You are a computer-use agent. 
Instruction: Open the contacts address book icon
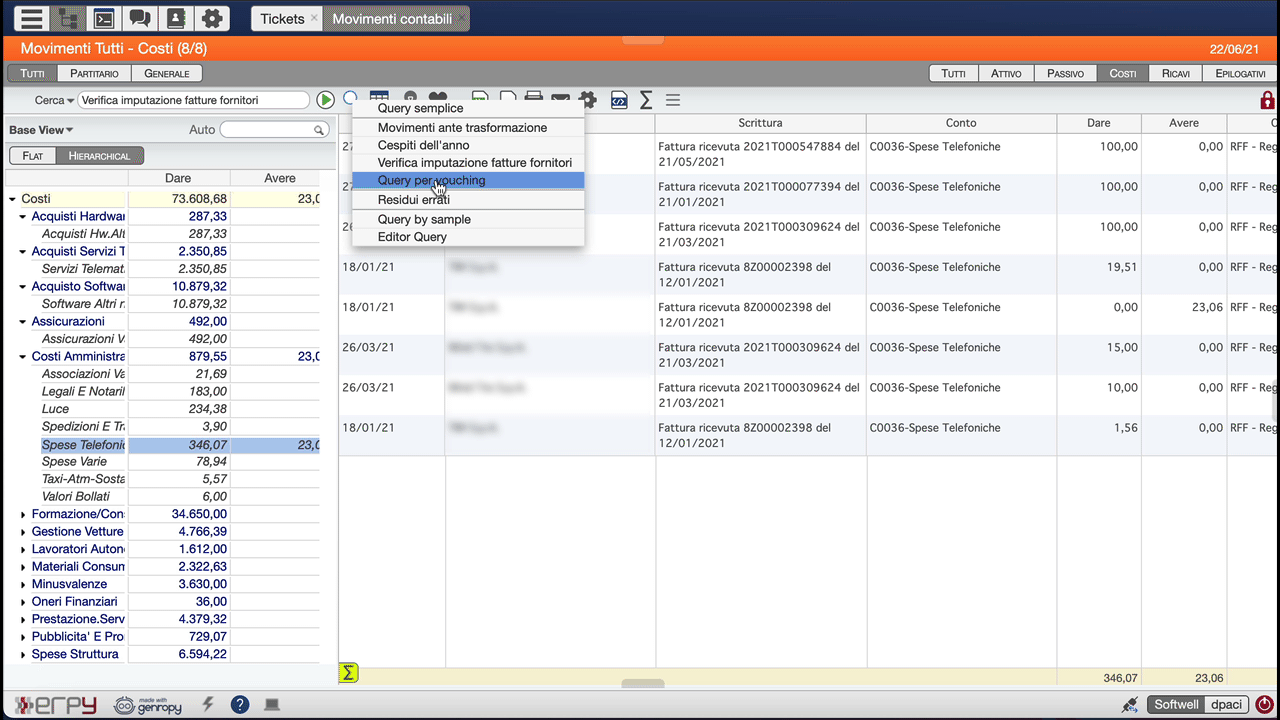click(175, 18)
